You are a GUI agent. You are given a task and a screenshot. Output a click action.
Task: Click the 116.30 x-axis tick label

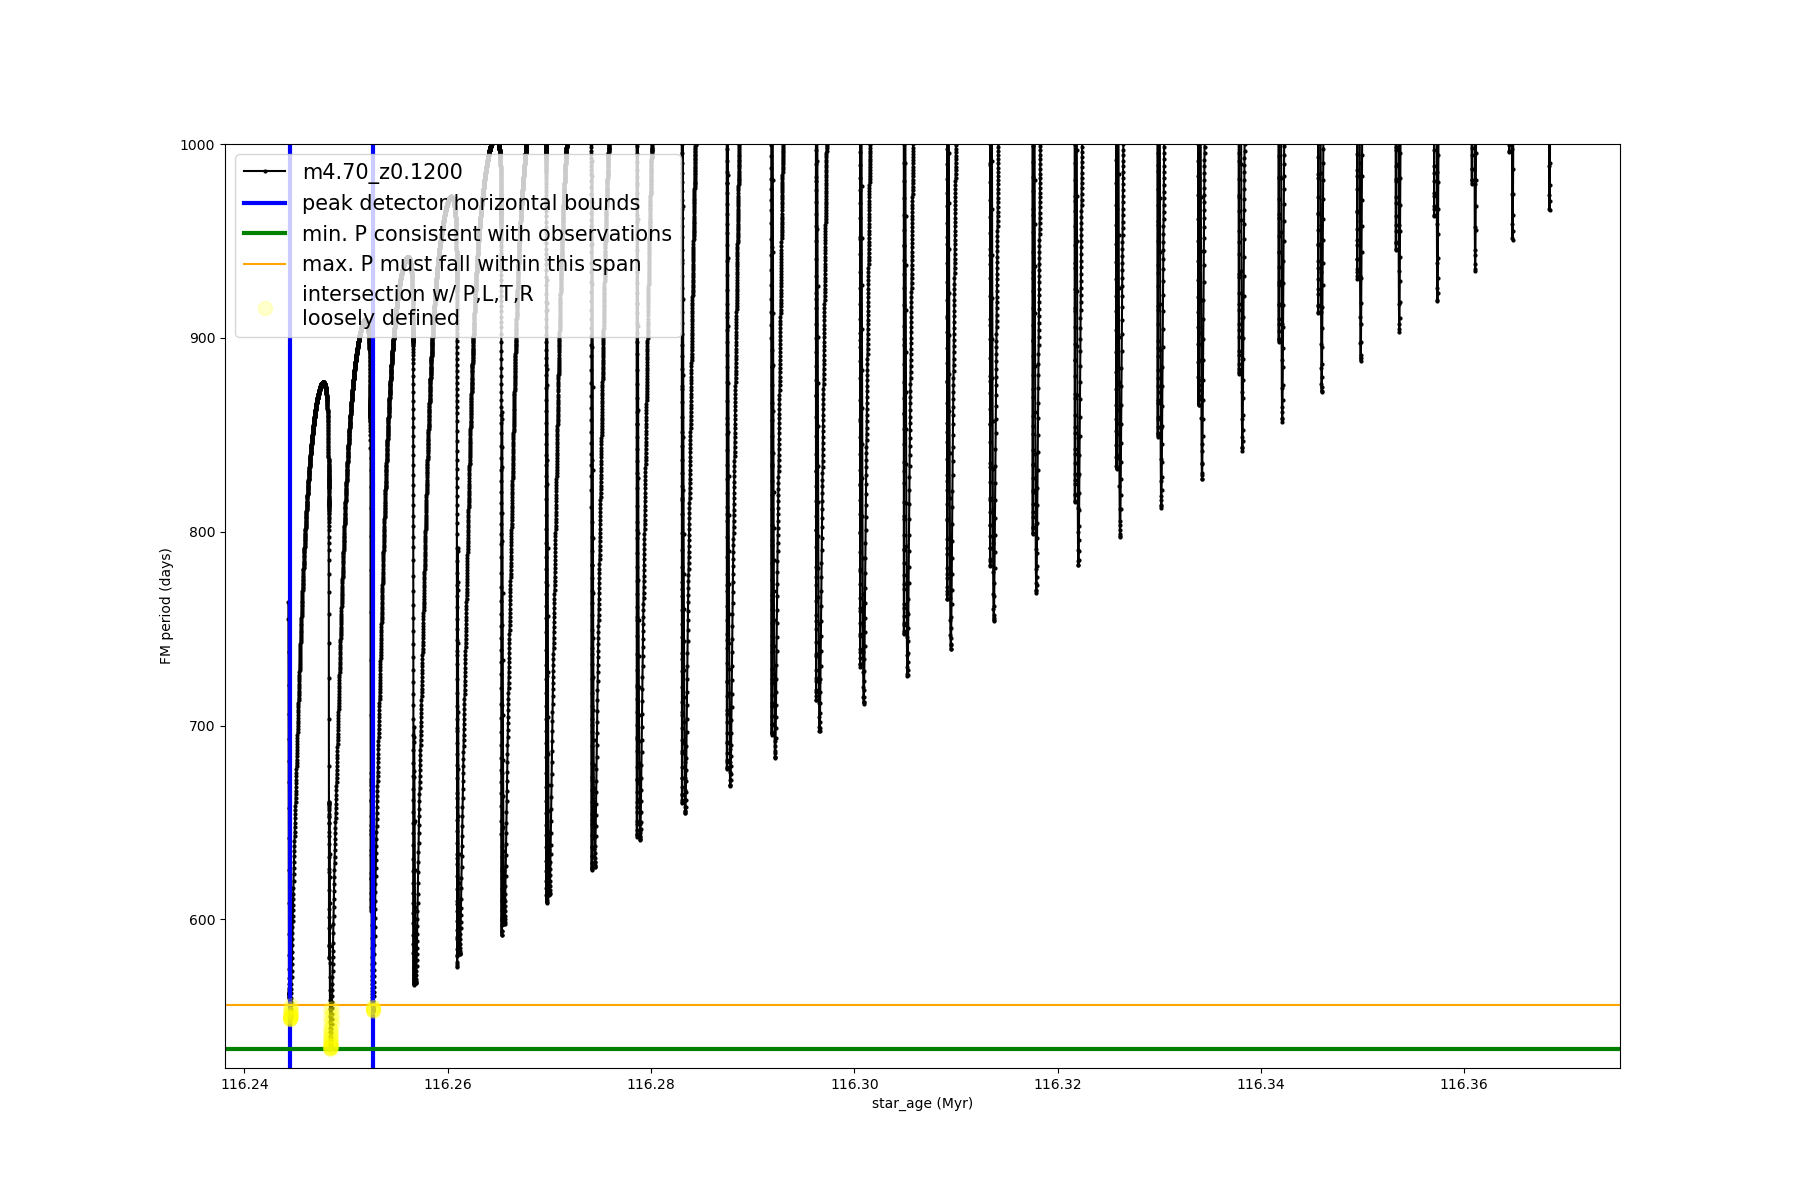[855, 1084]
